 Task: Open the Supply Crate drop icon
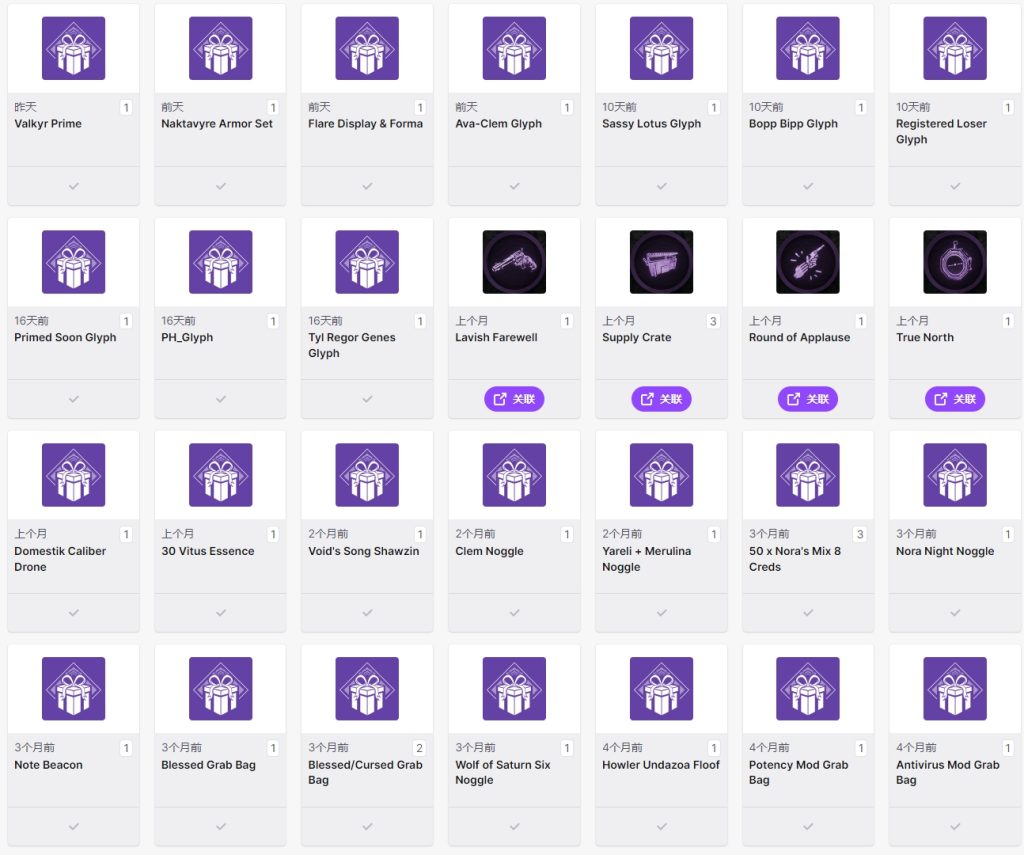click(661, 262)
